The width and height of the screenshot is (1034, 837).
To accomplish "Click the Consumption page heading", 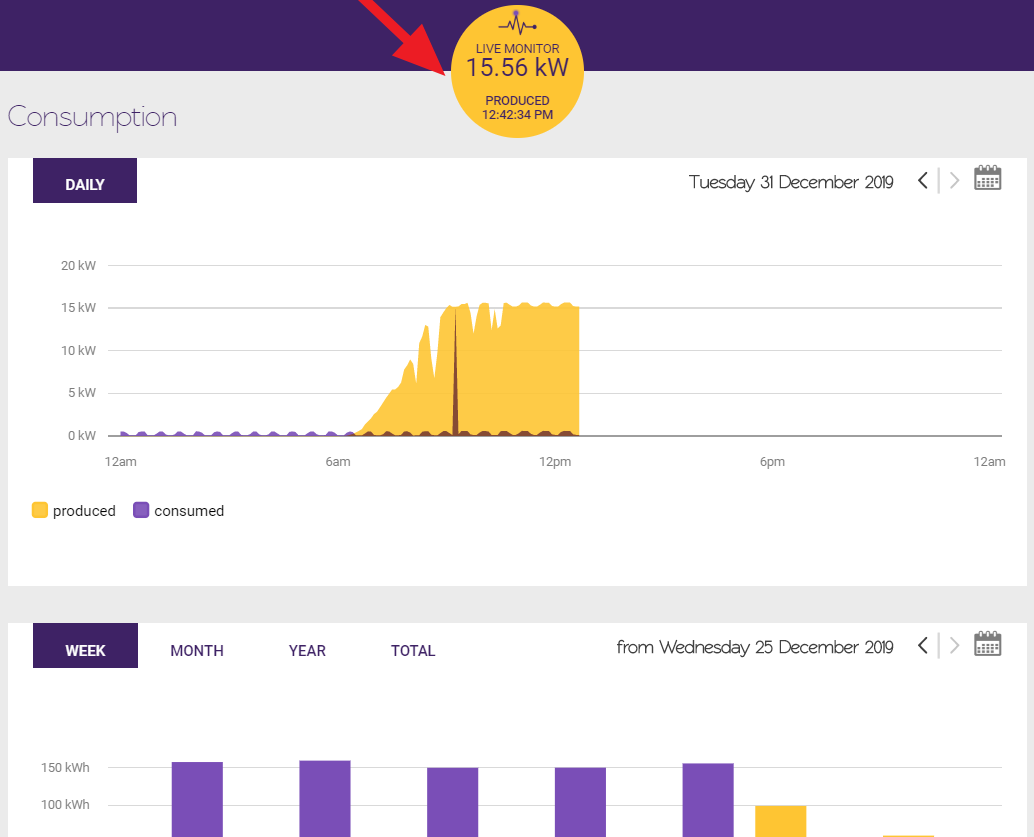I will pyautogui.click(x=92, y=117).
